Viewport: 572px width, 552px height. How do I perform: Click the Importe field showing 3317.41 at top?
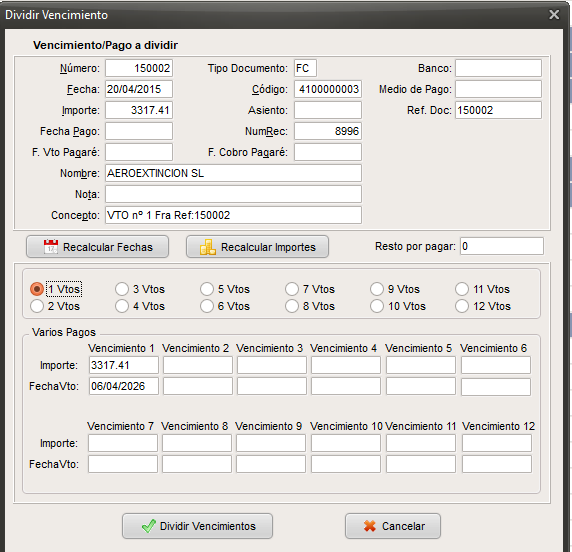coord(139,110)
